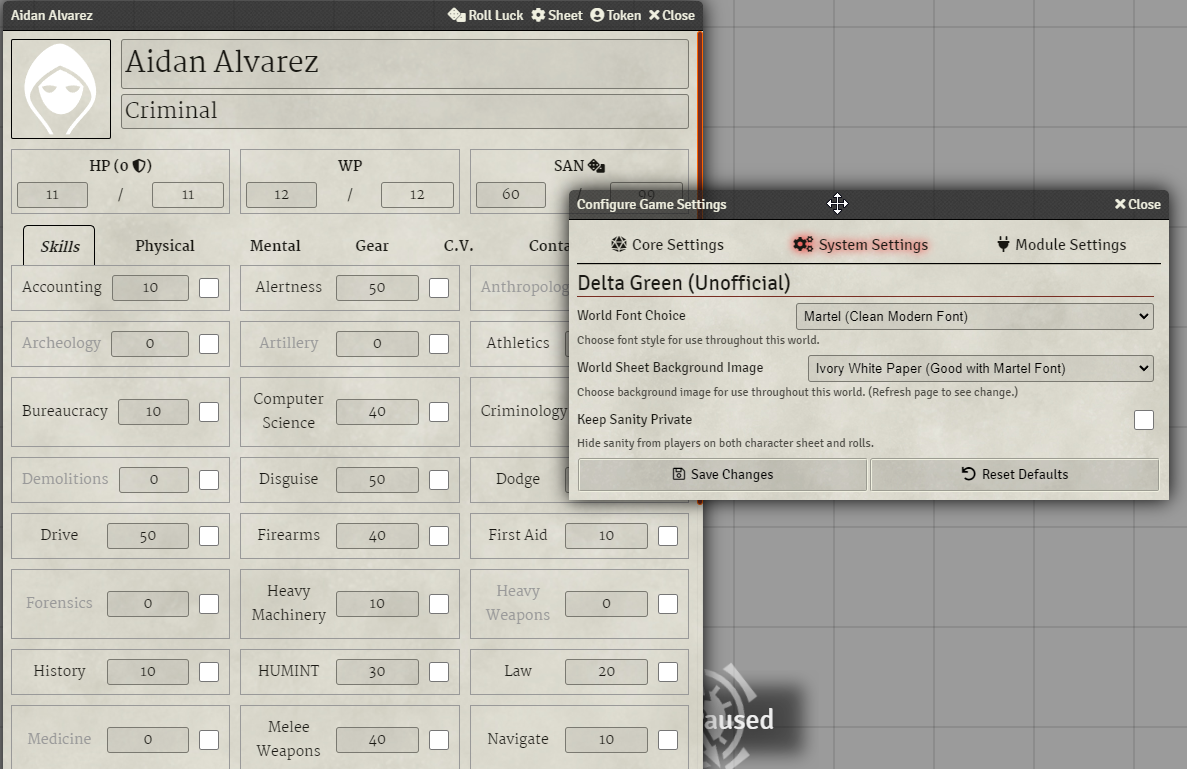The width and height of the screenshot is (1187, 769).
Task: Check the Law skill checkbox
Action: (x=668, y=672)
